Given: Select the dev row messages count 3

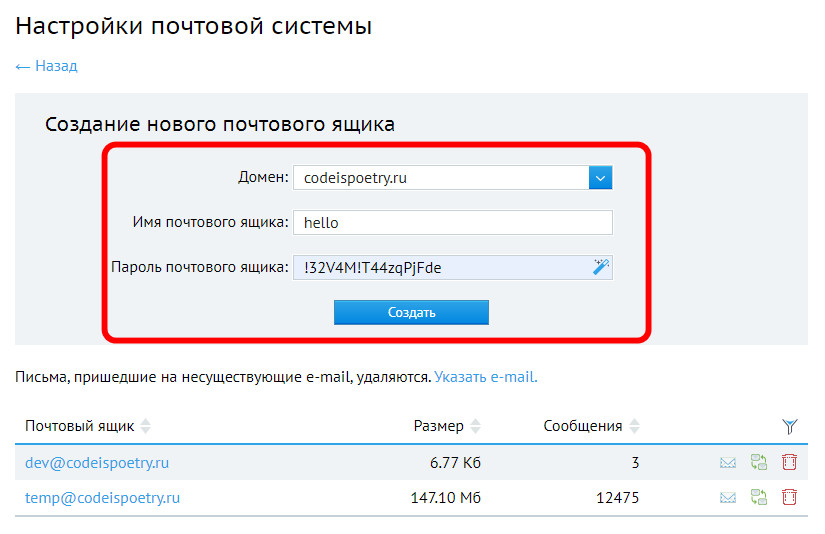Looking at the screenshot, I should tap(635, 462).
